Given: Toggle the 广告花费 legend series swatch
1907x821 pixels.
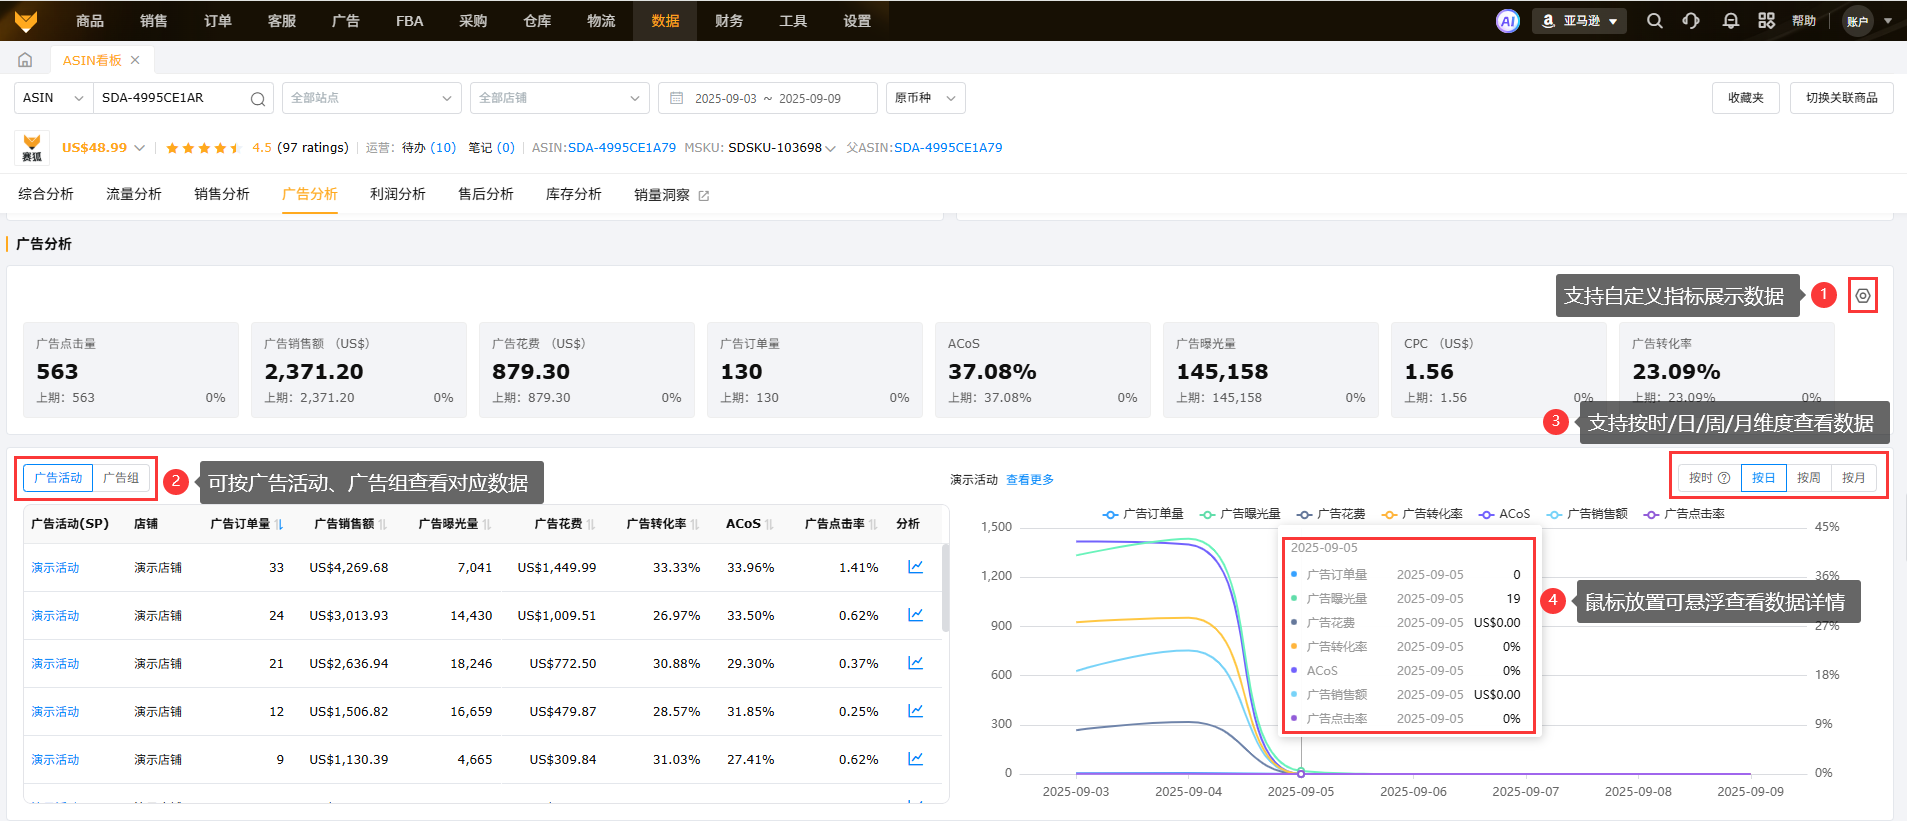Looking at the screenshot, I should coord(1305,514).
